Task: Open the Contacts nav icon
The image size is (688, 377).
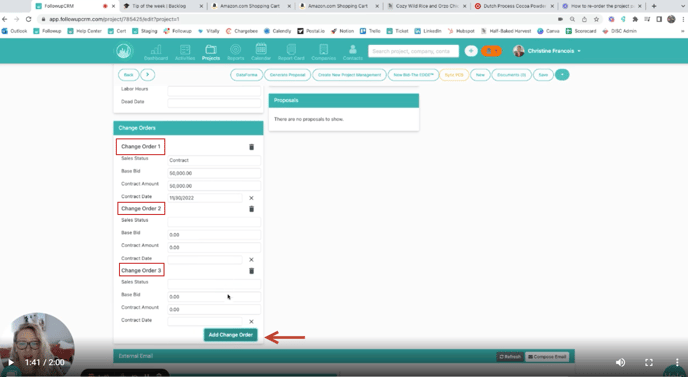Action: [353, 52]
